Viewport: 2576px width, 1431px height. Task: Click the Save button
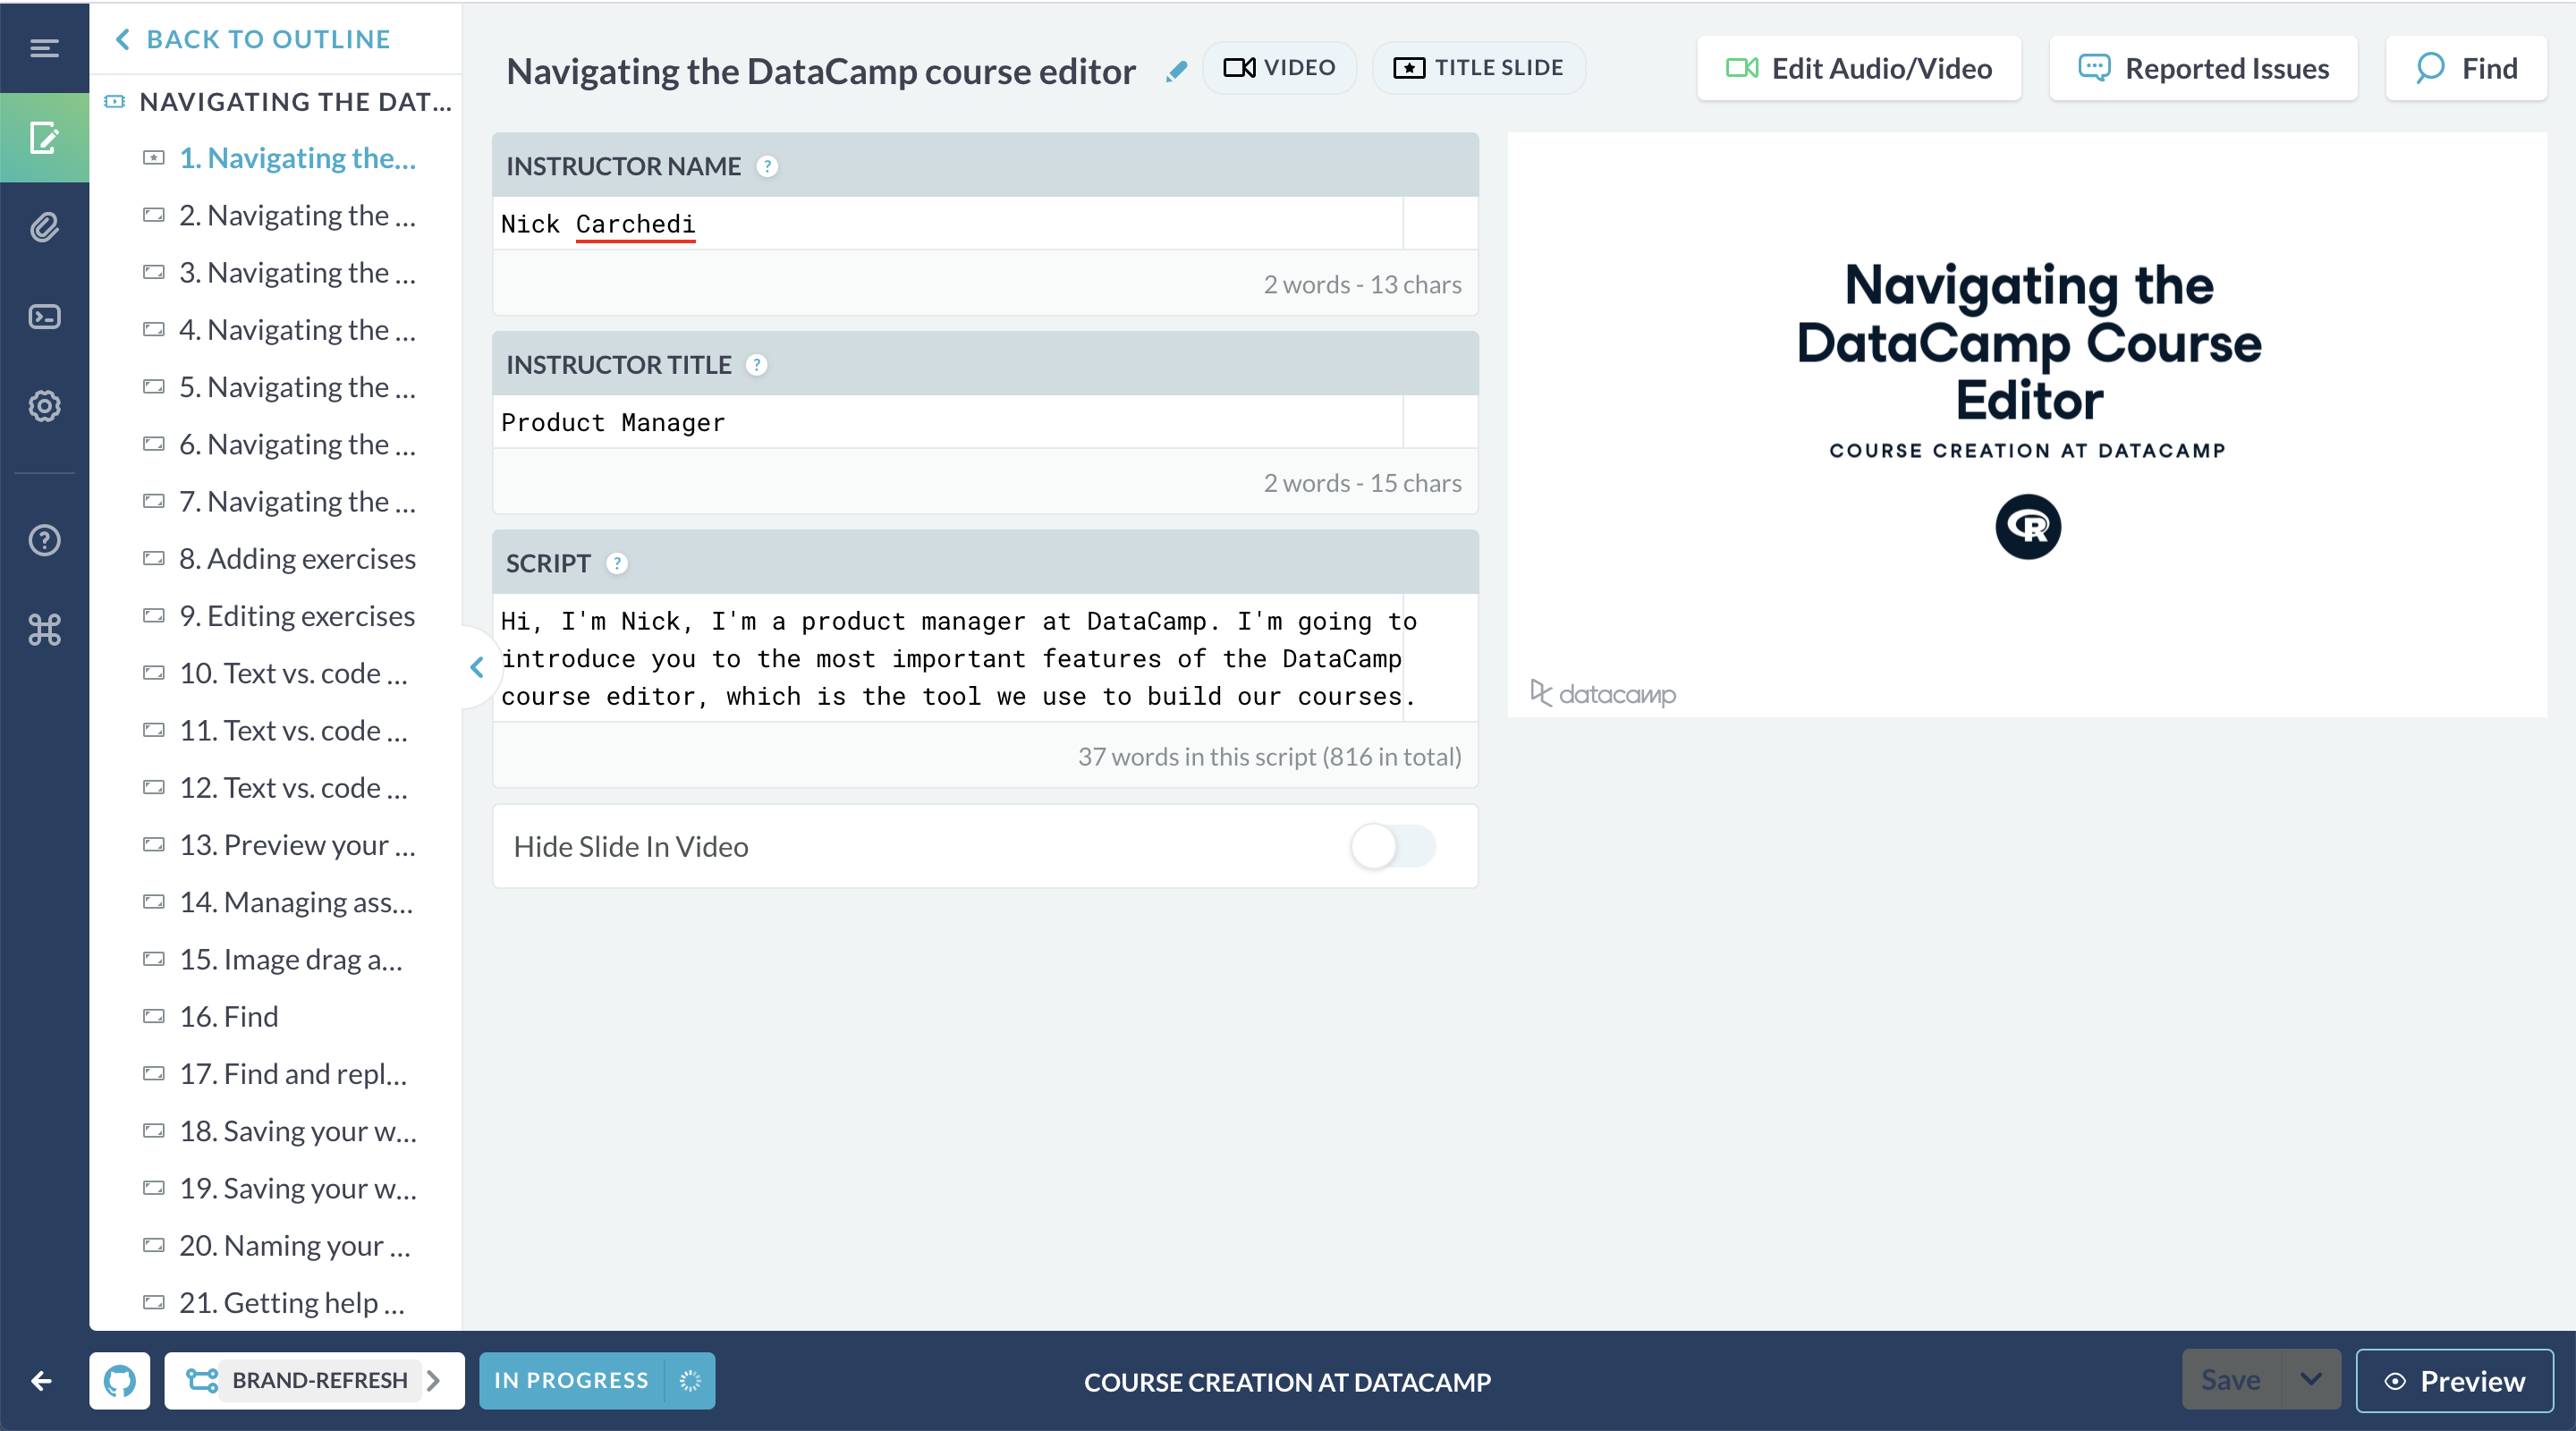tap(2231, 1380)
